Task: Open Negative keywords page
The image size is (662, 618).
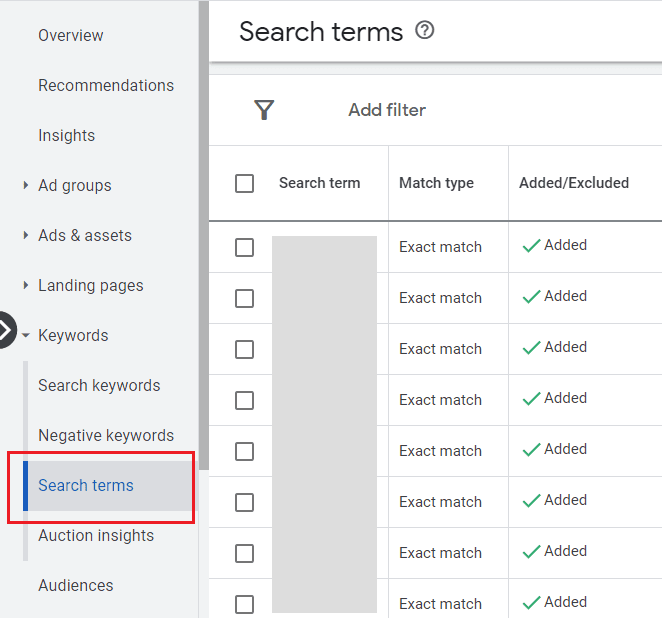Action: 105,435
